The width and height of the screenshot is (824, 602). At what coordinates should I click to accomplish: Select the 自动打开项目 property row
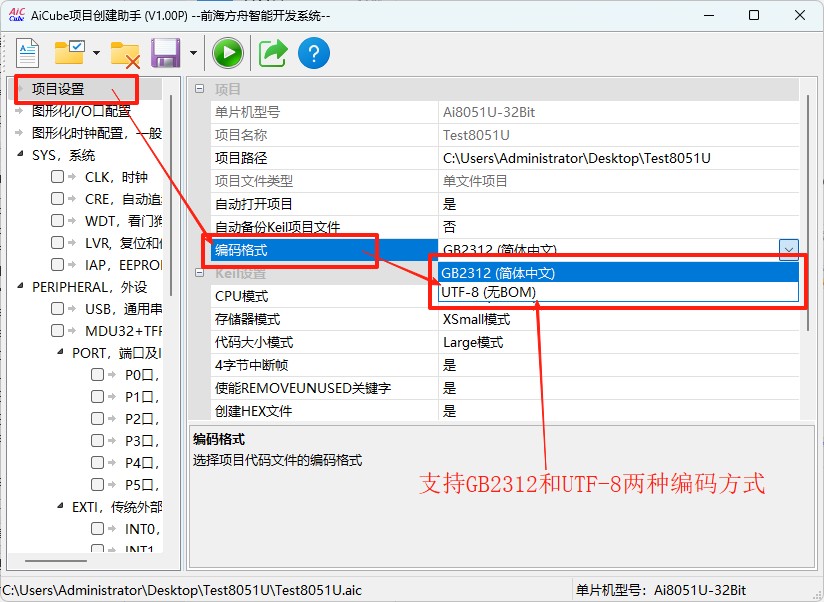pyautogui.click(x=504, y=204)
